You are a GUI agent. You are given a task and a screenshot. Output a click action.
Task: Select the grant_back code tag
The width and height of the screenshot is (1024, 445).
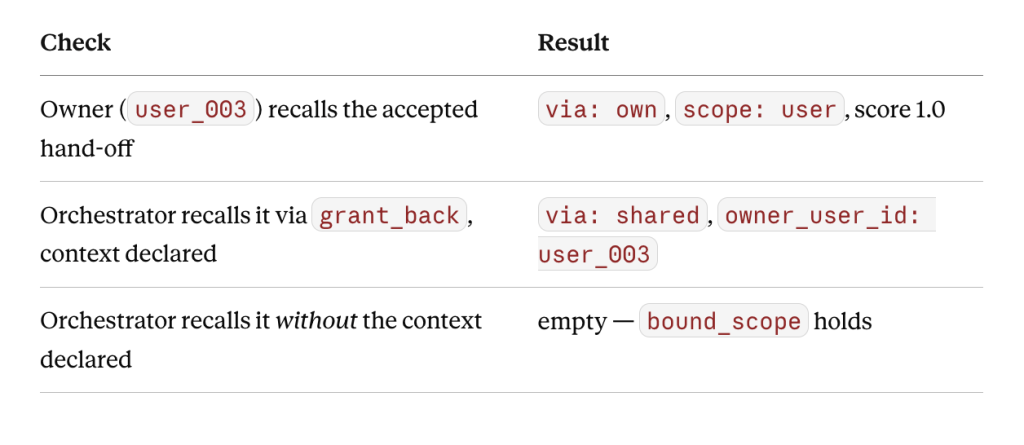tap(389, 215)
